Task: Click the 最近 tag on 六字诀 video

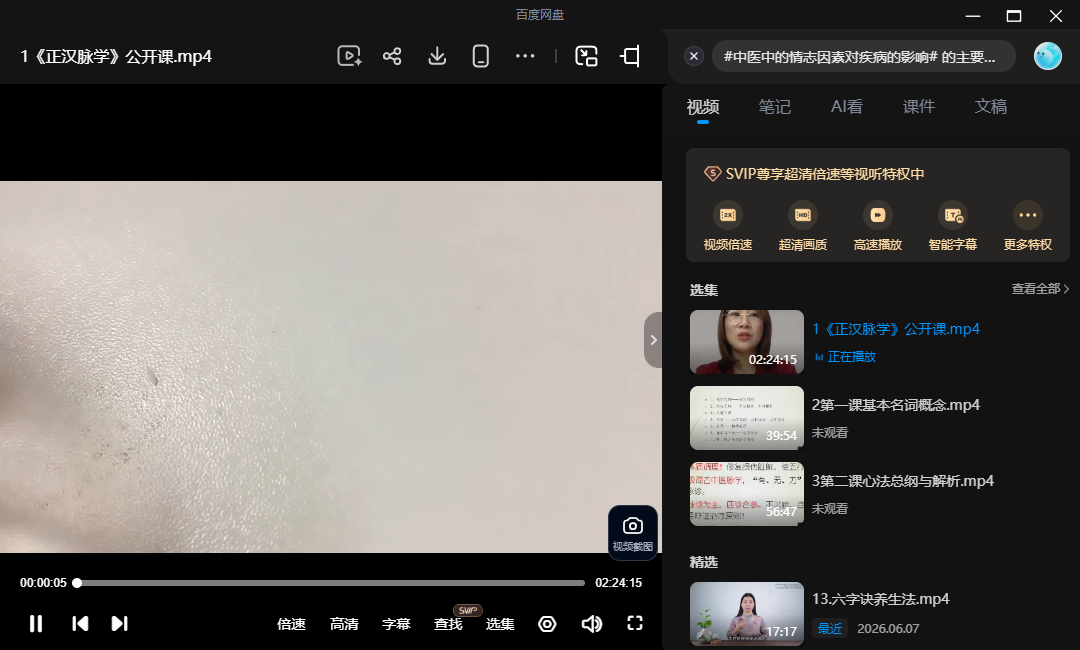Action: coord(829,629)
